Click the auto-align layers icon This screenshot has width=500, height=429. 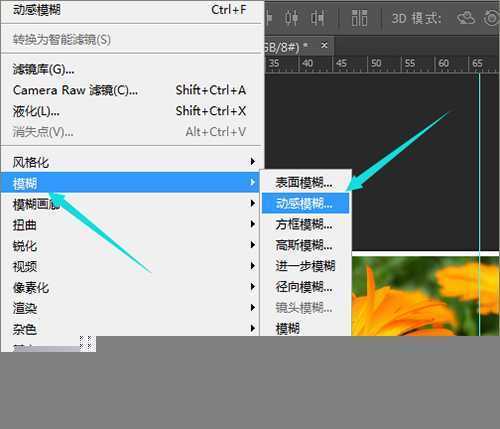tap(360, 18)
